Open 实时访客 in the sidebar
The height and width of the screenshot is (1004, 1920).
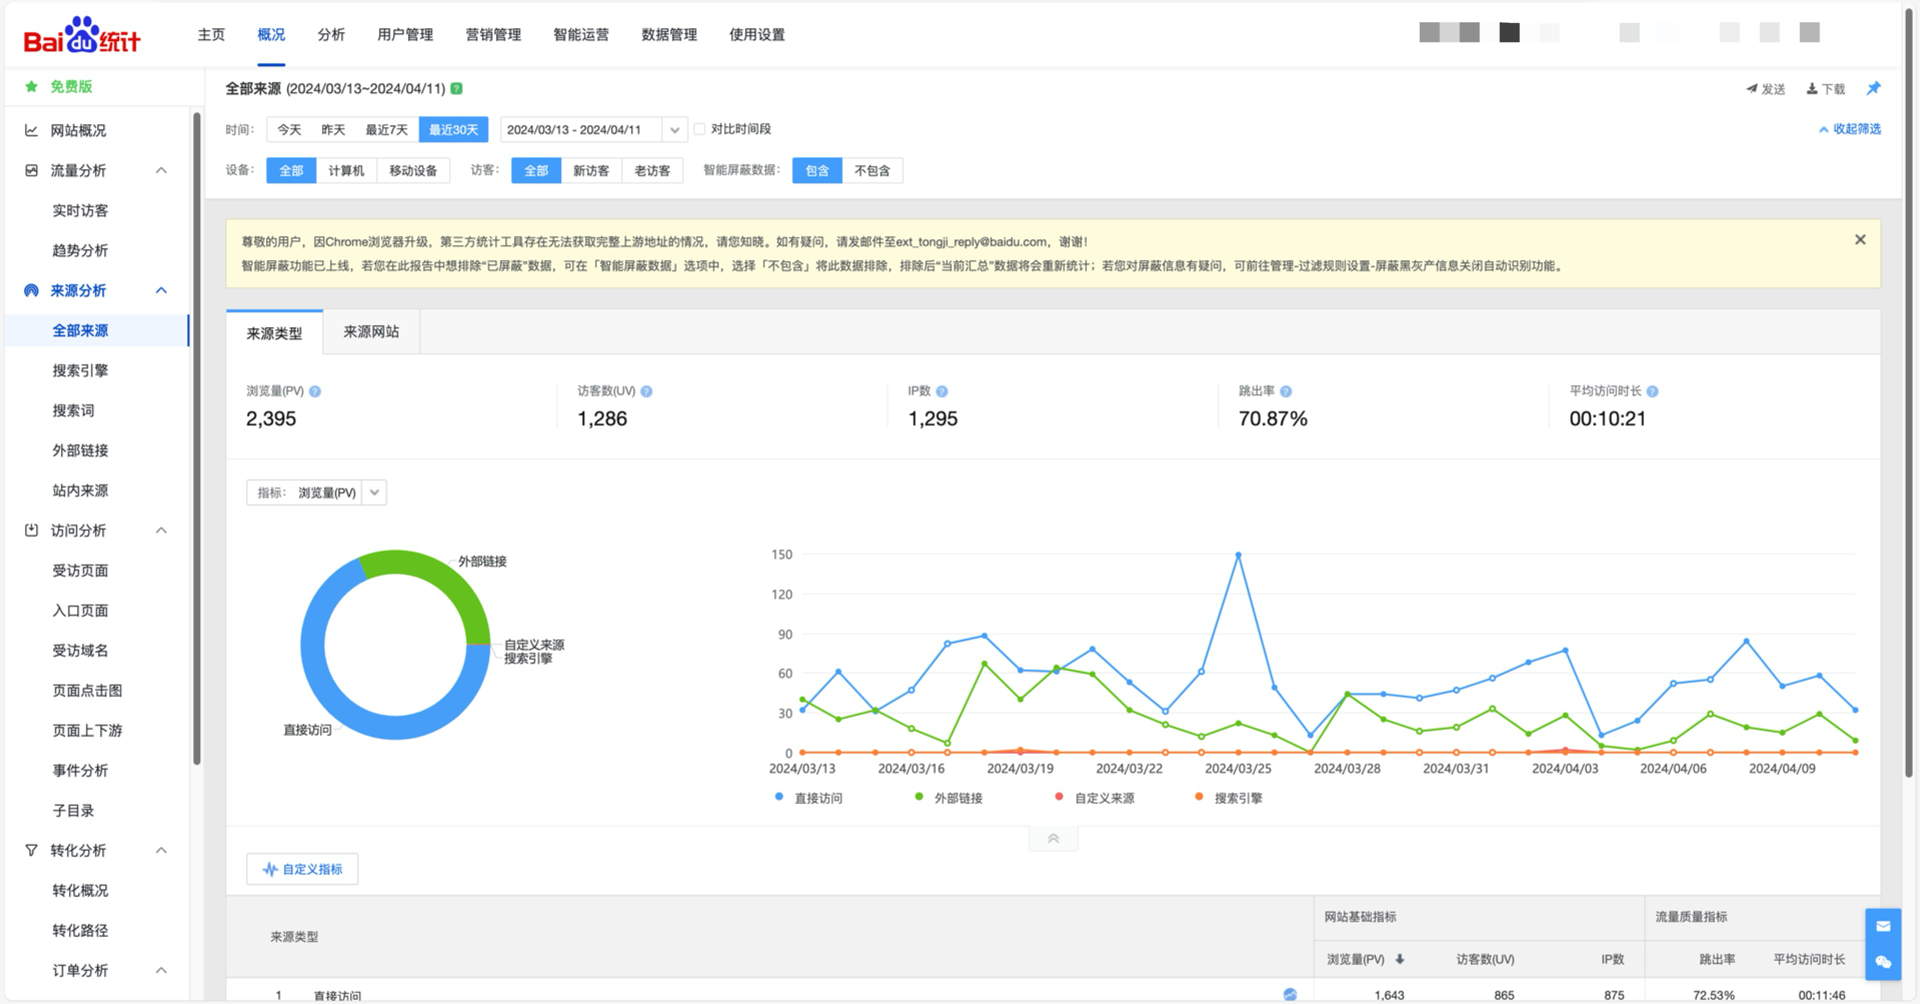pyautogui.click(x=80, y=210)
